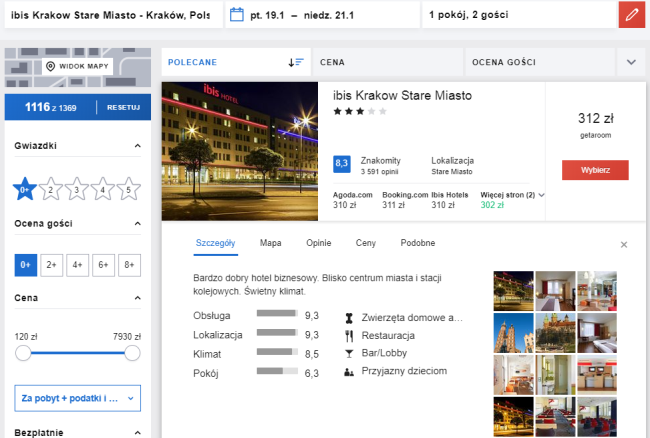Click the 312 zł getaroom price
The height and width of the screenshot is (438, 650).
click(595, 124)
